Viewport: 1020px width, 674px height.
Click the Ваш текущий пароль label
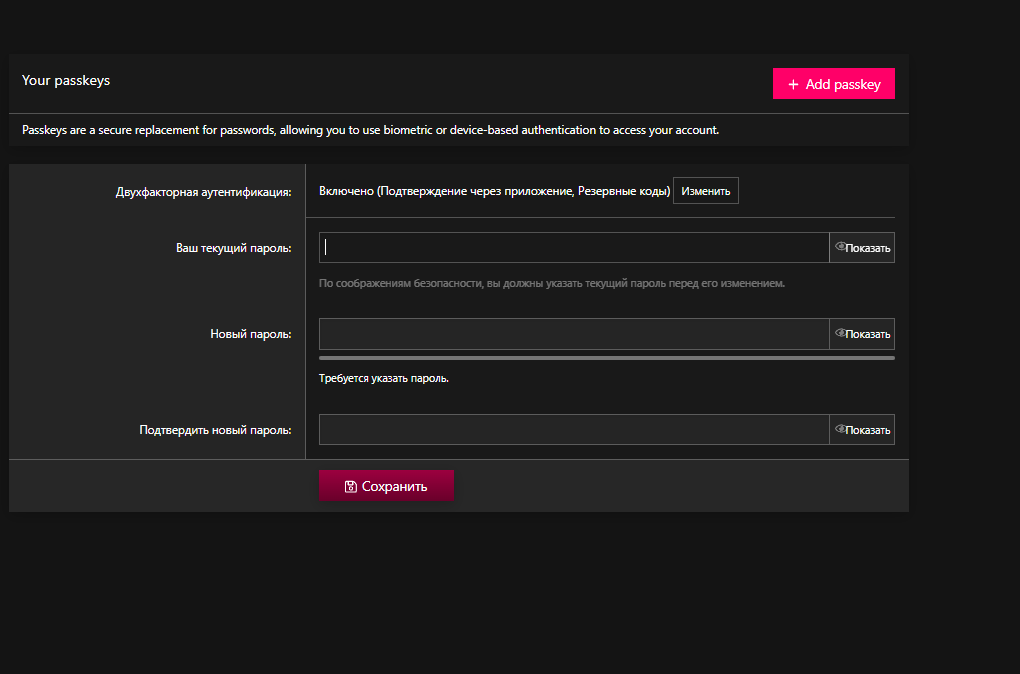[234, 249]
